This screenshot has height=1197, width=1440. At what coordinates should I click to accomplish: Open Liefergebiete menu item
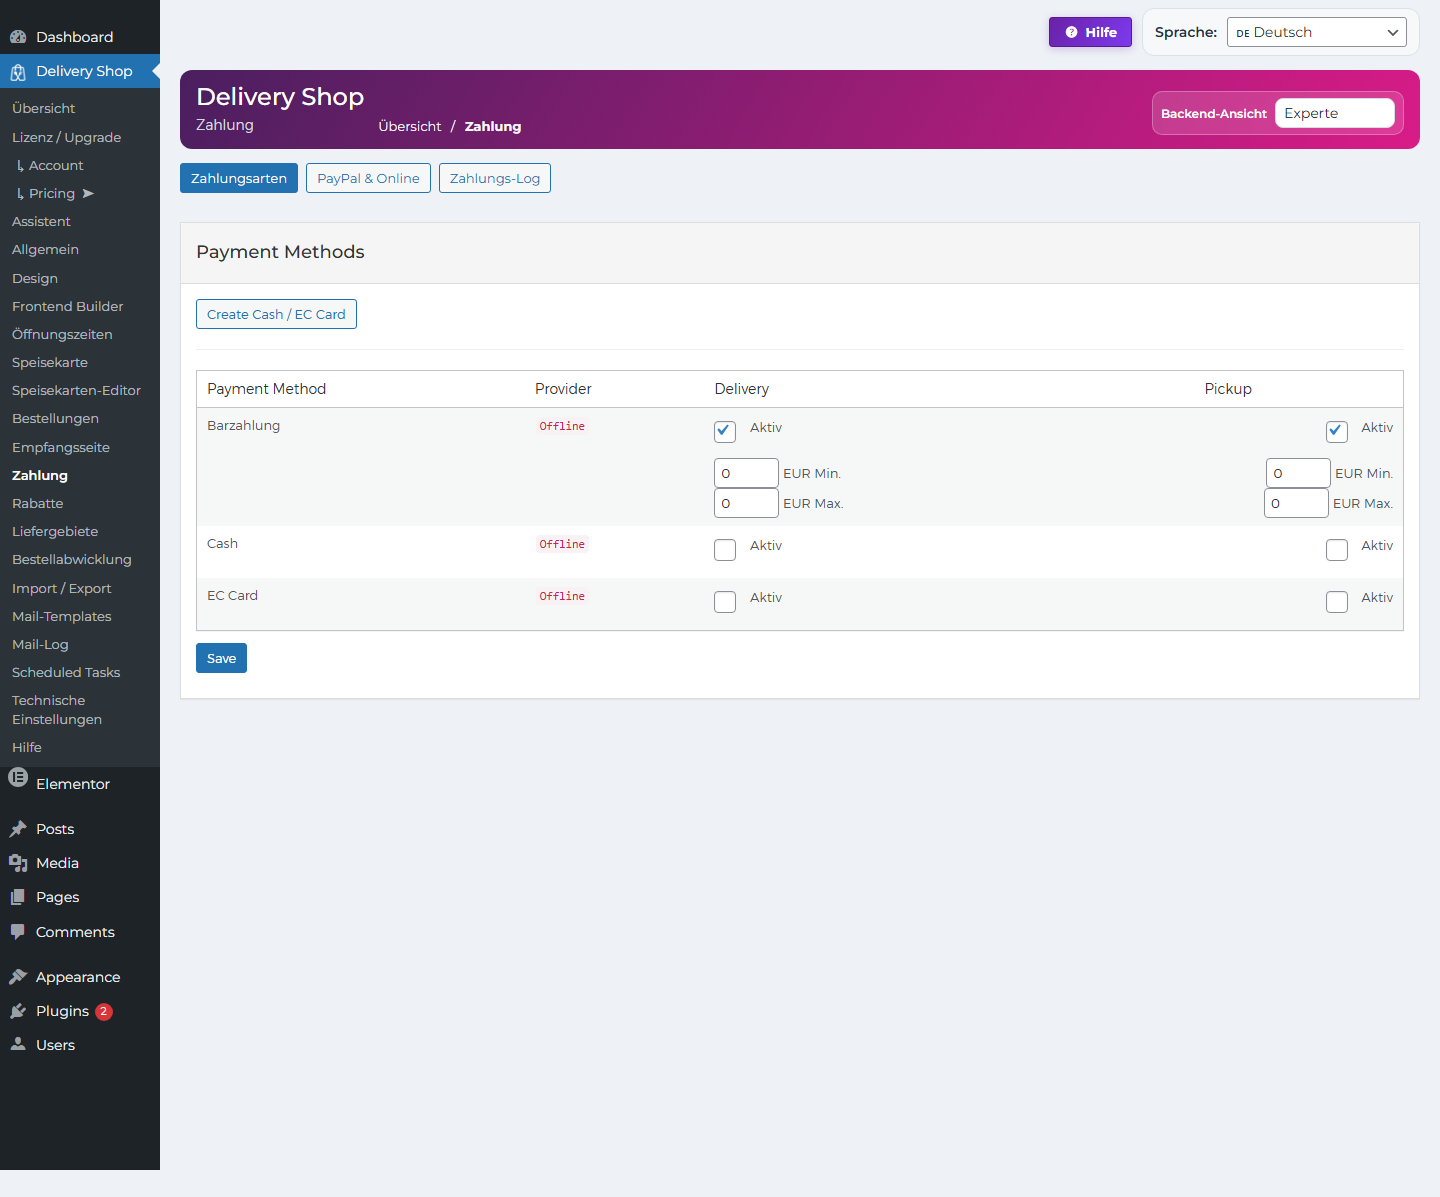55,531
